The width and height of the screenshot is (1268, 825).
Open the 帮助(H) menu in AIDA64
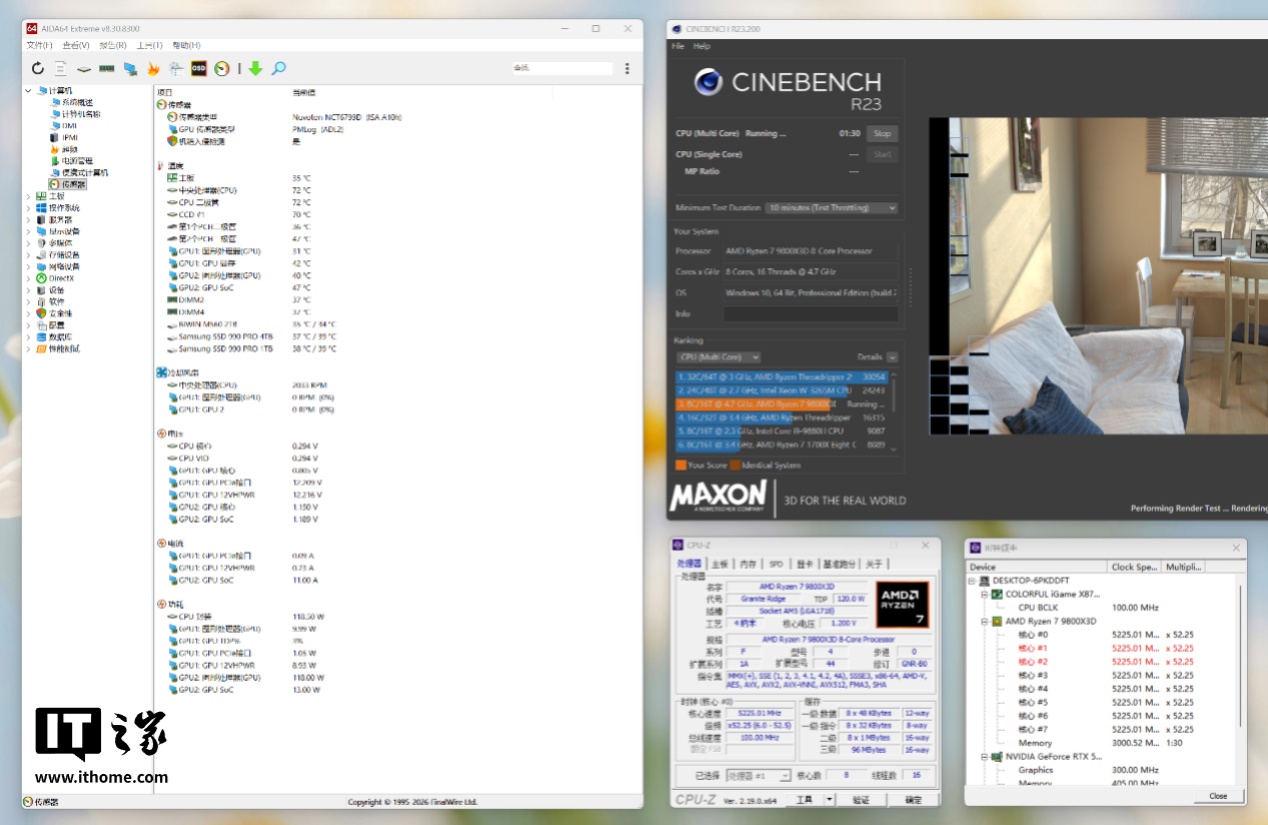pyautogui.click(x=186, y=45)
